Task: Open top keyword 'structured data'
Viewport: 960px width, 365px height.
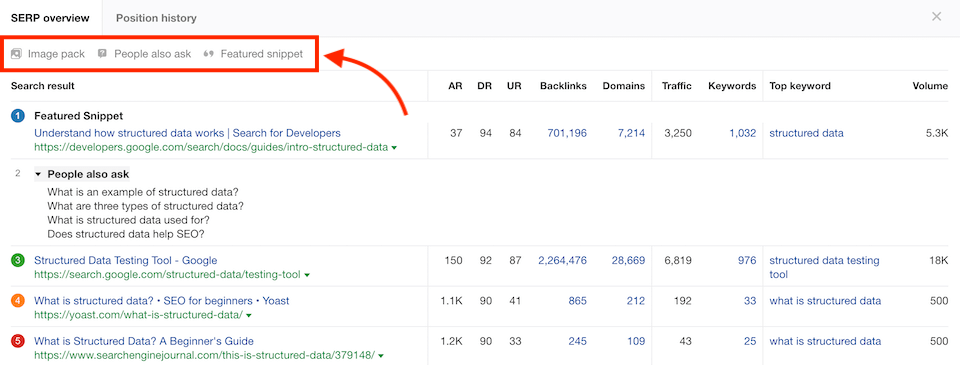Action: (x=806, y=133)
